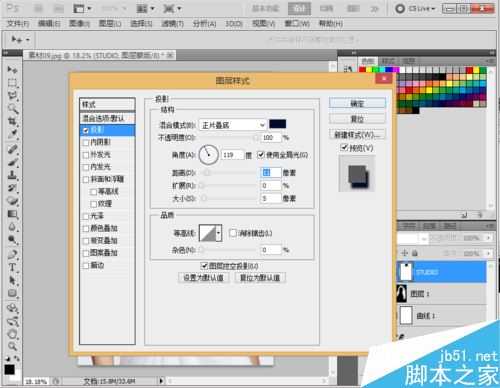
Task: Enable the 内阴影 inner shadow checkbox
Action: pyautogui.click(x=86, y=142)
